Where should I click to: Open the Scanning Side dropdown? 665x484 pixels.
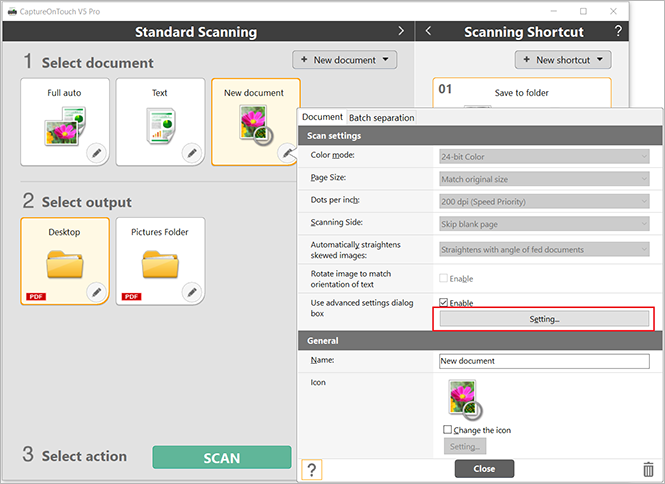click(x=544, y=224)
